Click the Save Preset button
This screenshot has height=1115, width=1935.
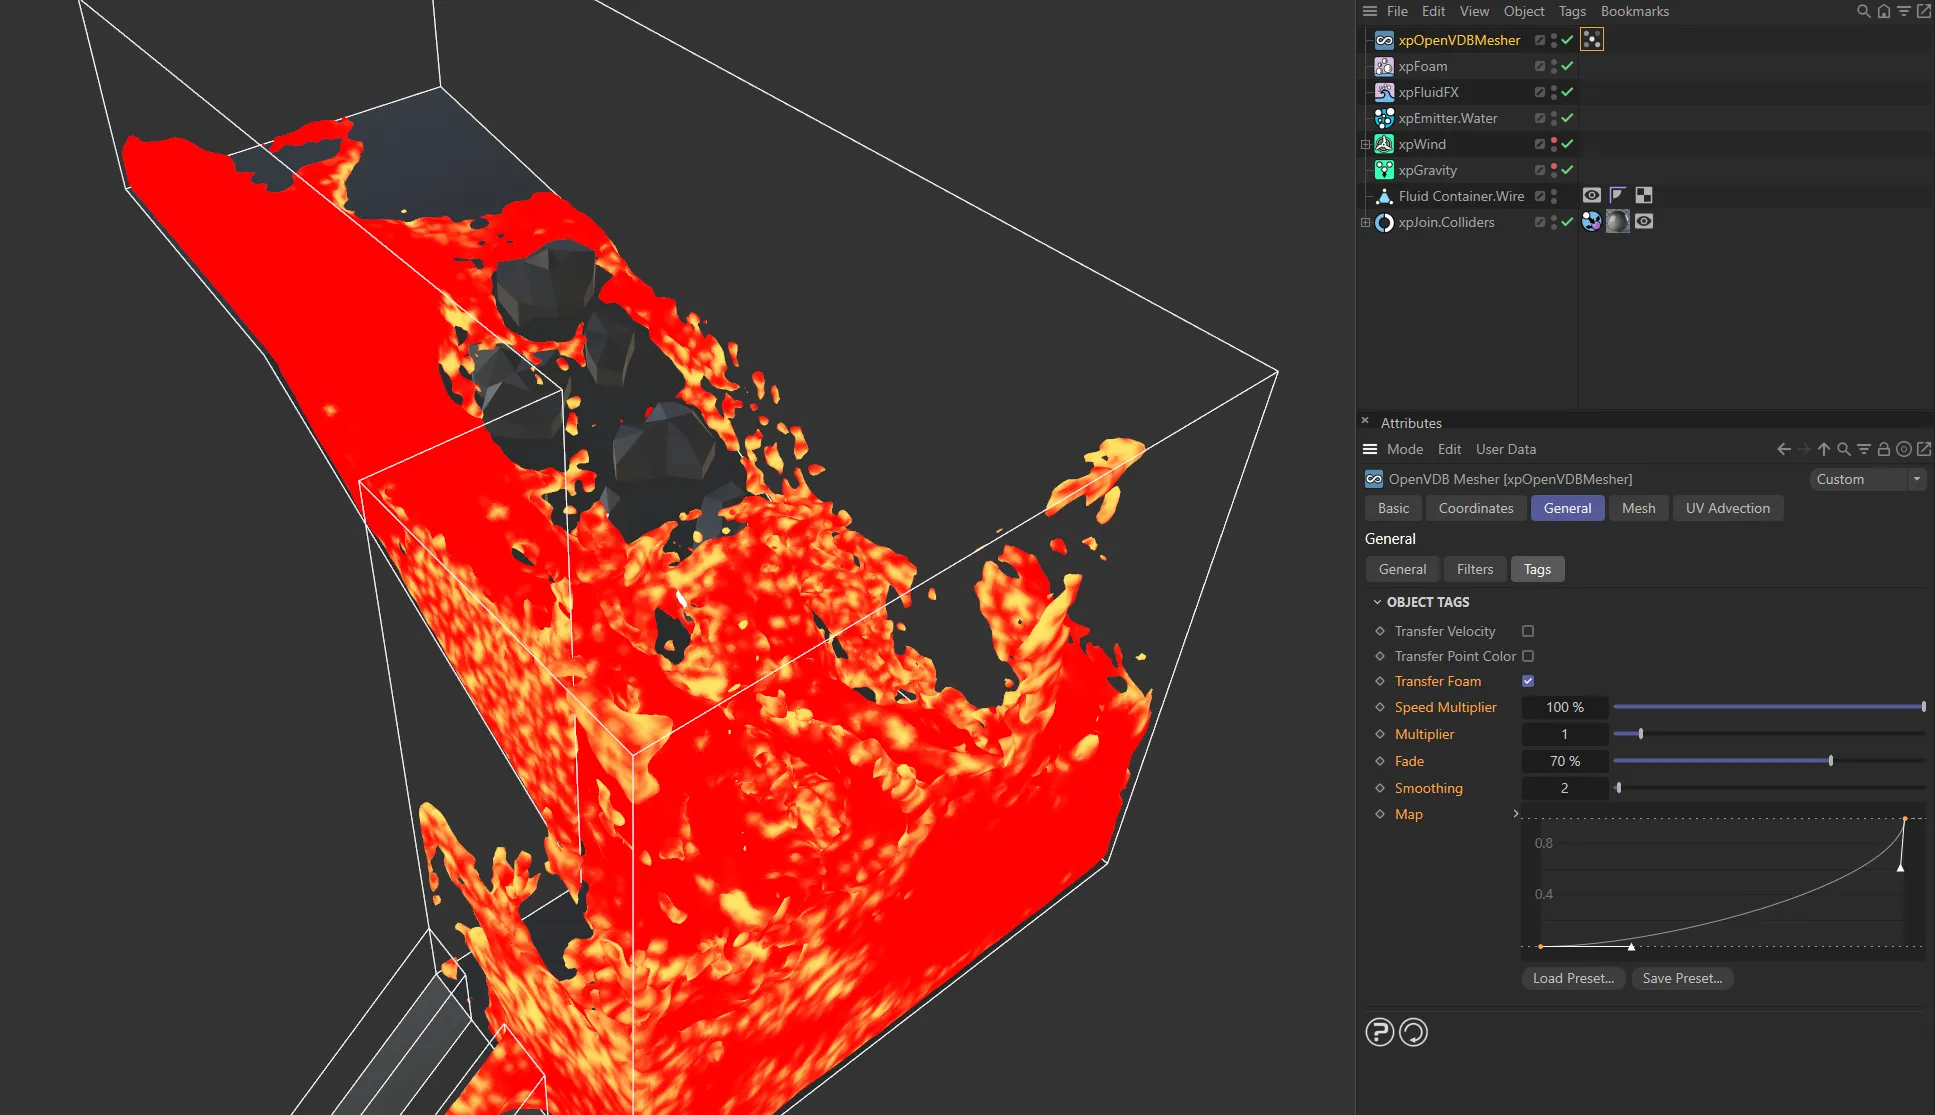[1682, 978]
